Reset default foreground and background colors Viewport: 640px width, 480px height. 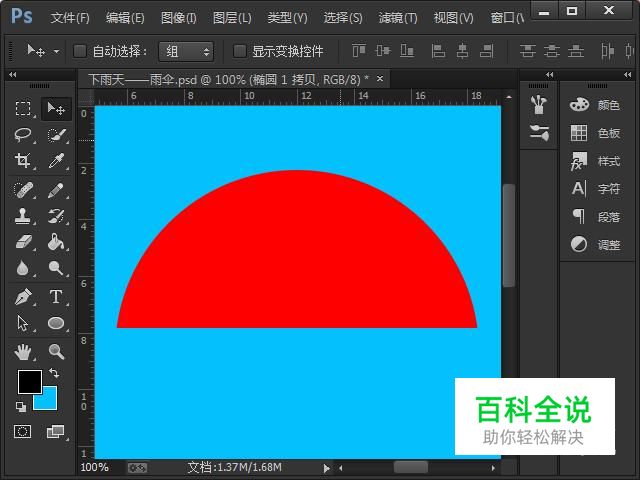pos(21,407)
